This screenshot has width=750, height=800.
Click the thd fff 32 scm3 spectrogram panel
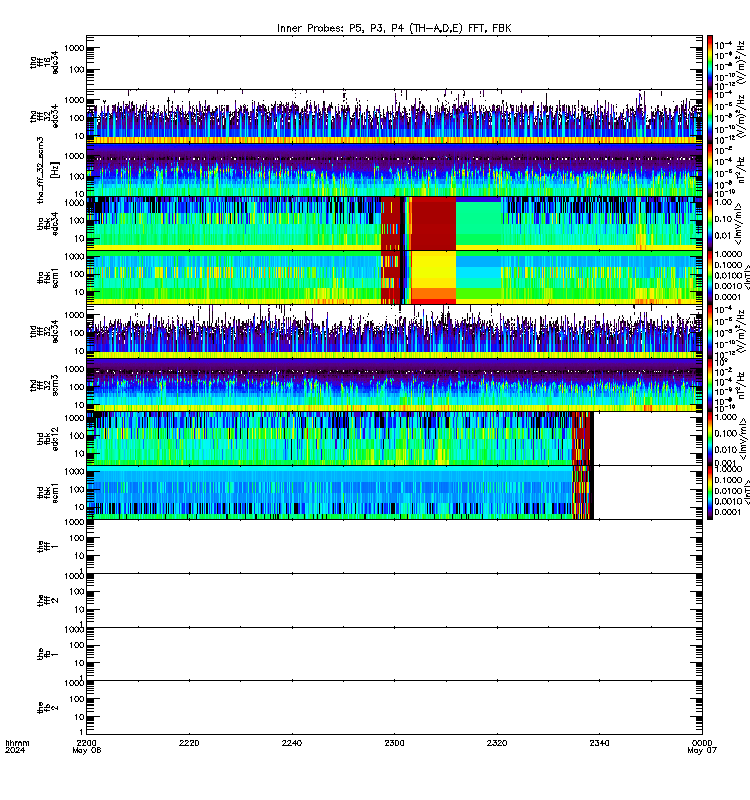point(394,385)
